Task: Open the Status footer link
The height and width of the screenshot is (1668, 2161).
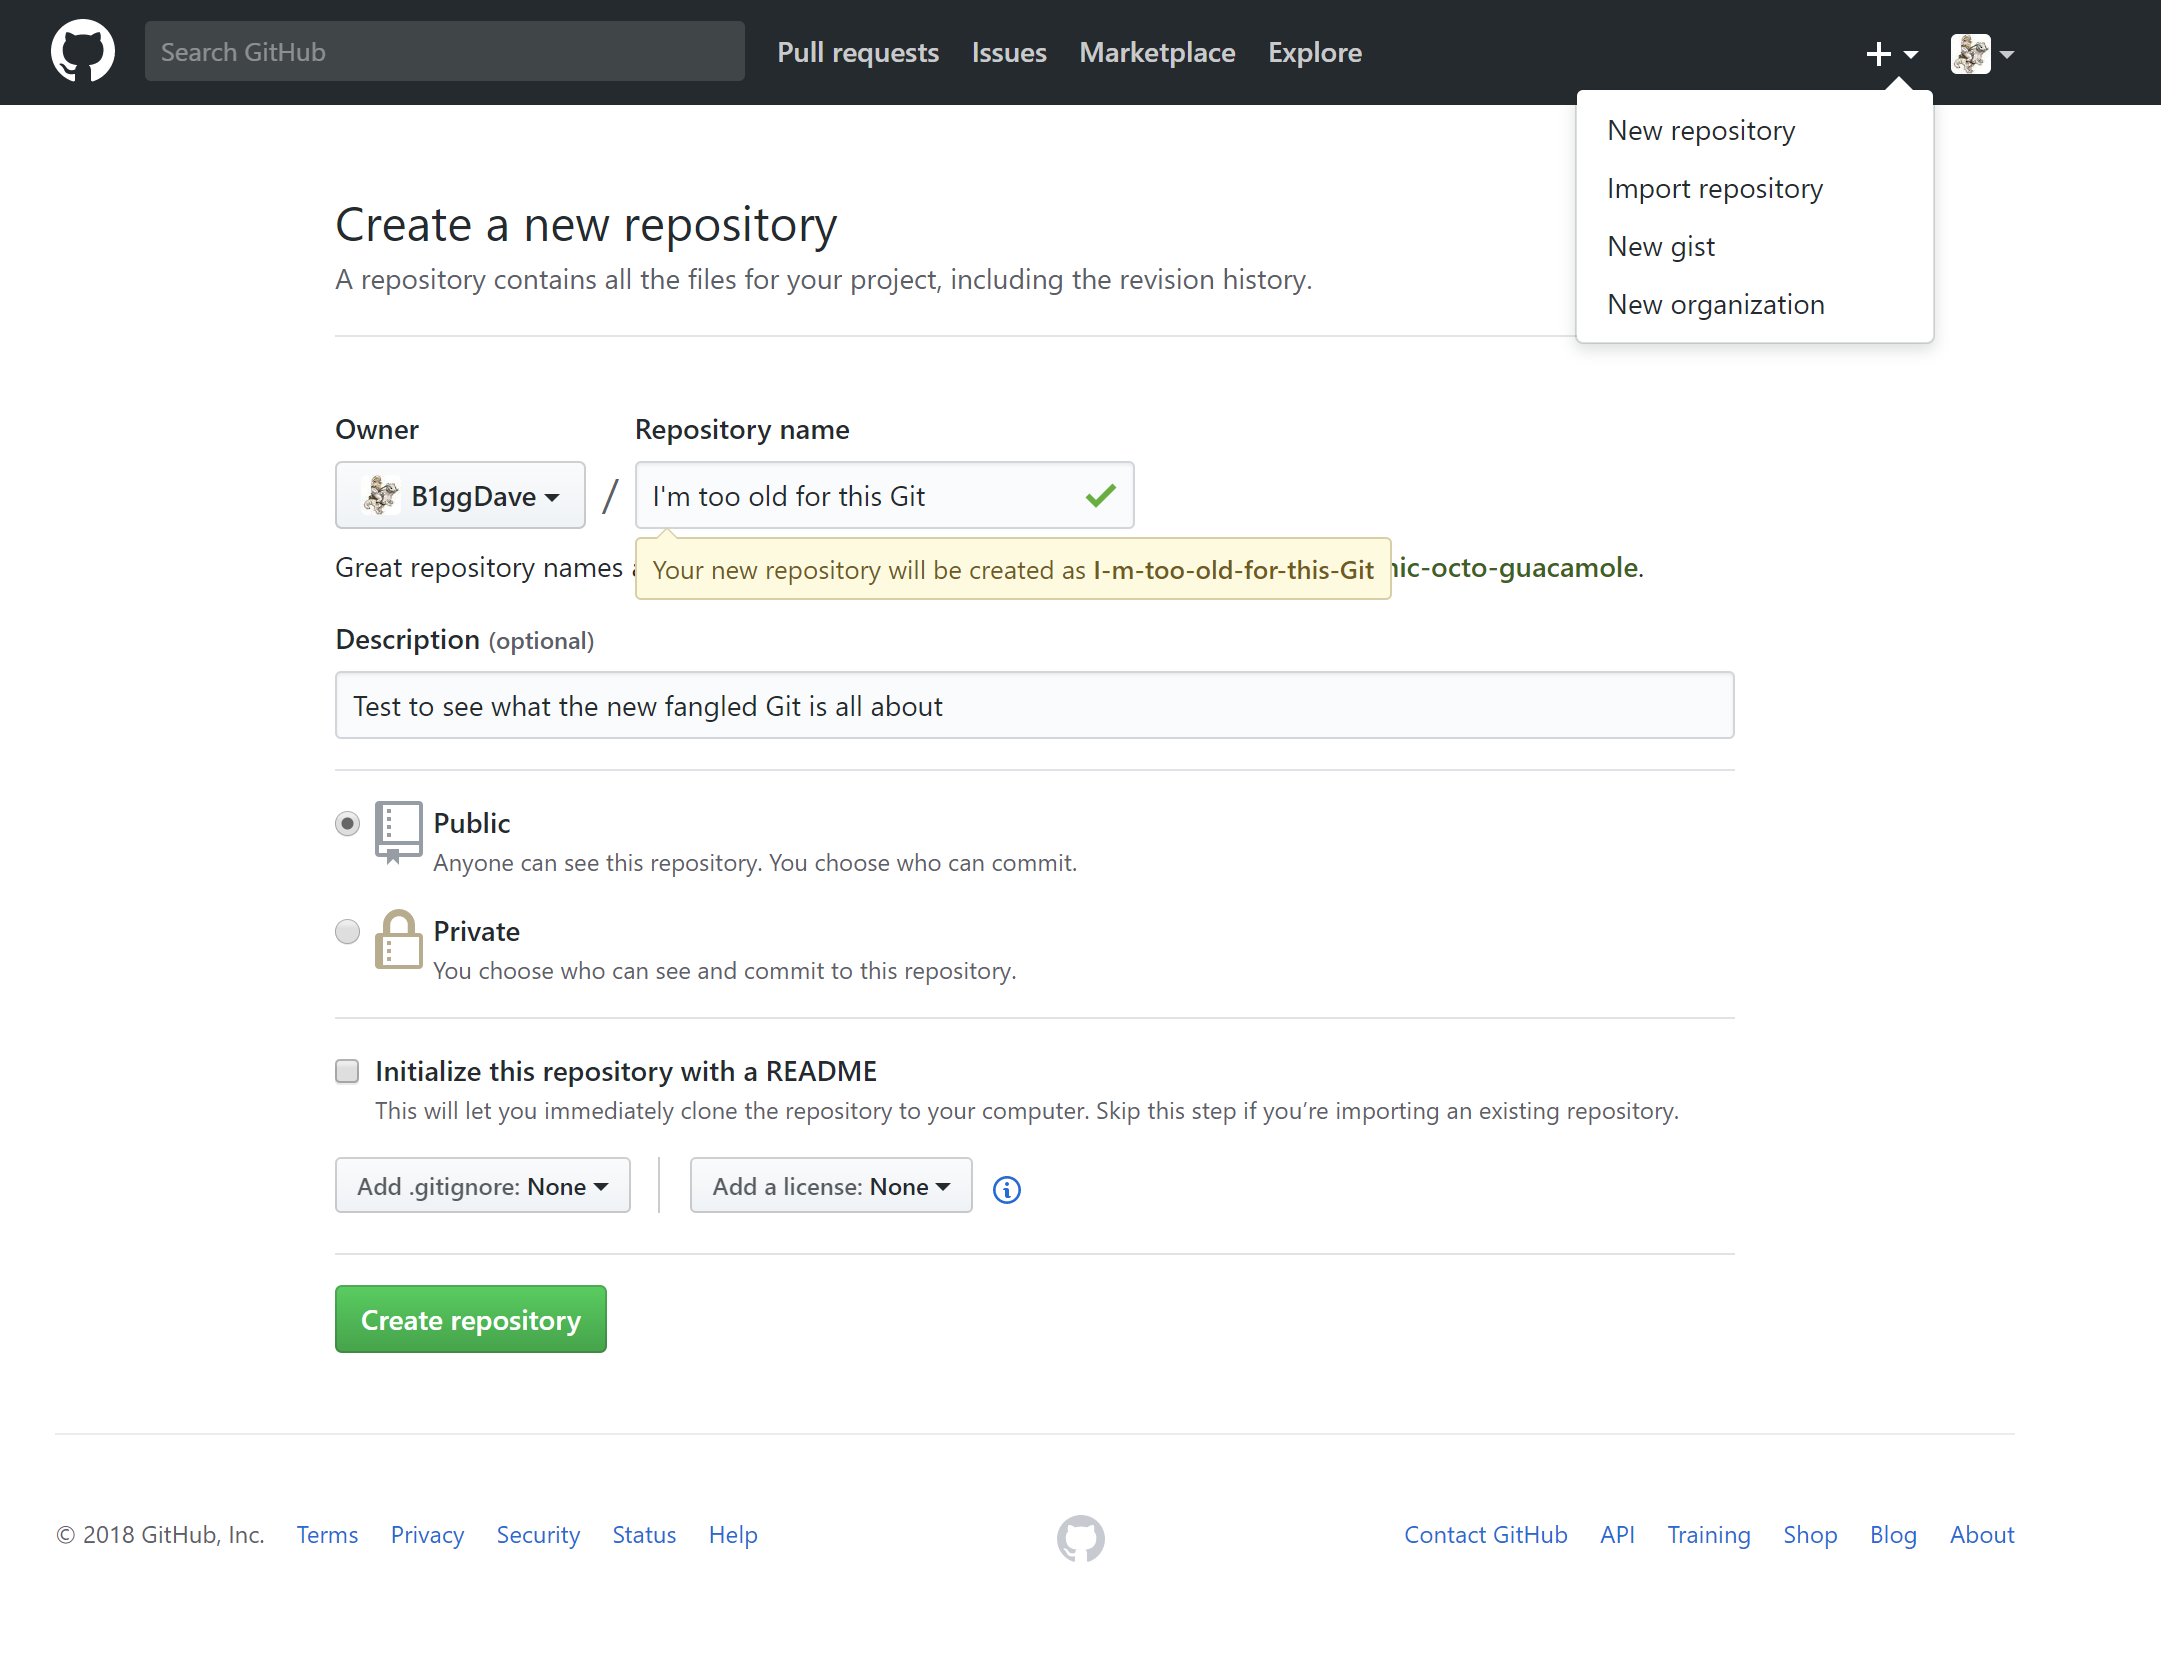Action: [x=644, y=1535]
